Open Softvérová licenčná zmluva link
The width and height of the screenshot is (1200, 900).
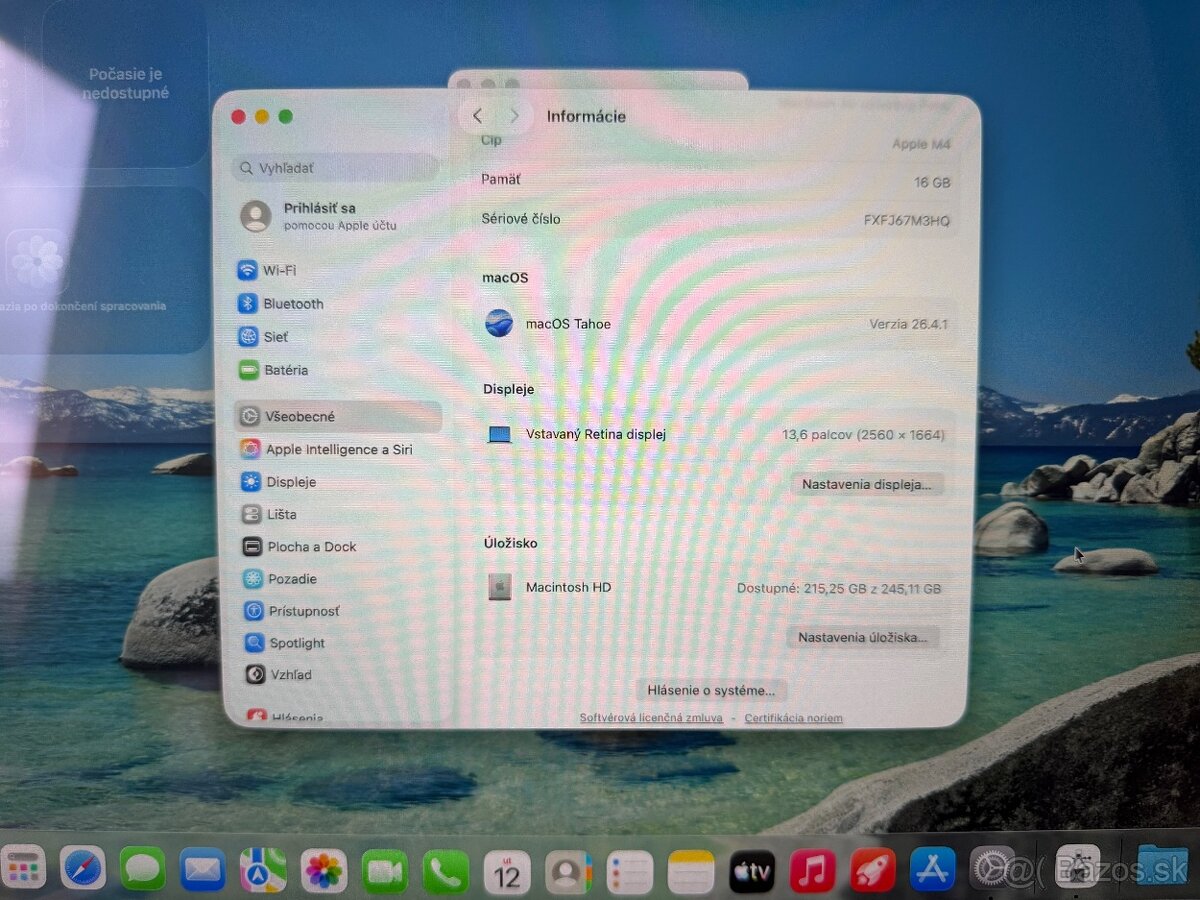pos(651,718)
